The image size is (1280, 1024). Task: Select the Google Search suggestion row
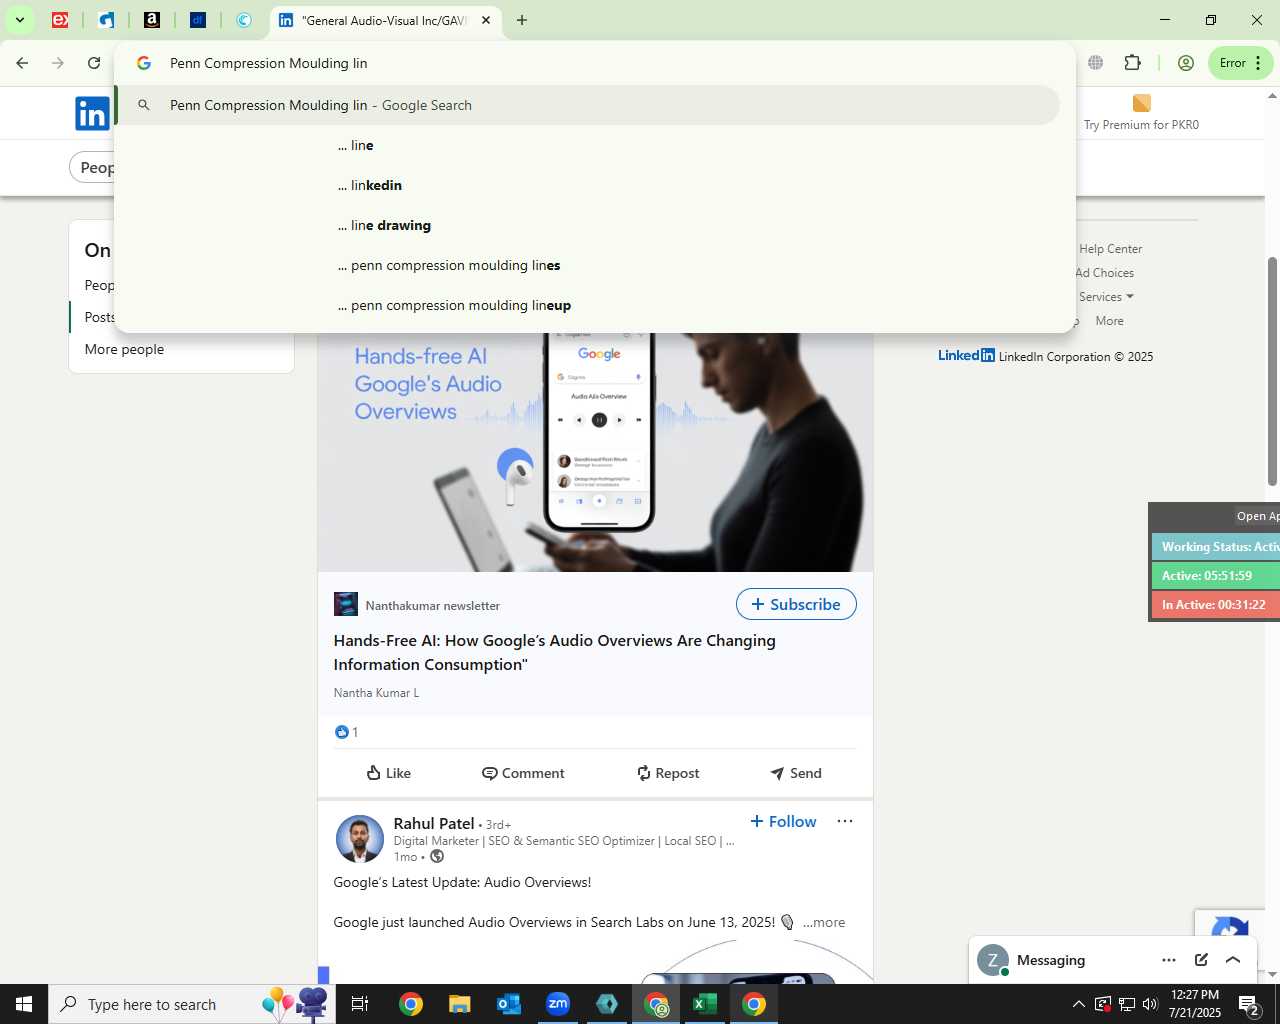coord(588,105)
